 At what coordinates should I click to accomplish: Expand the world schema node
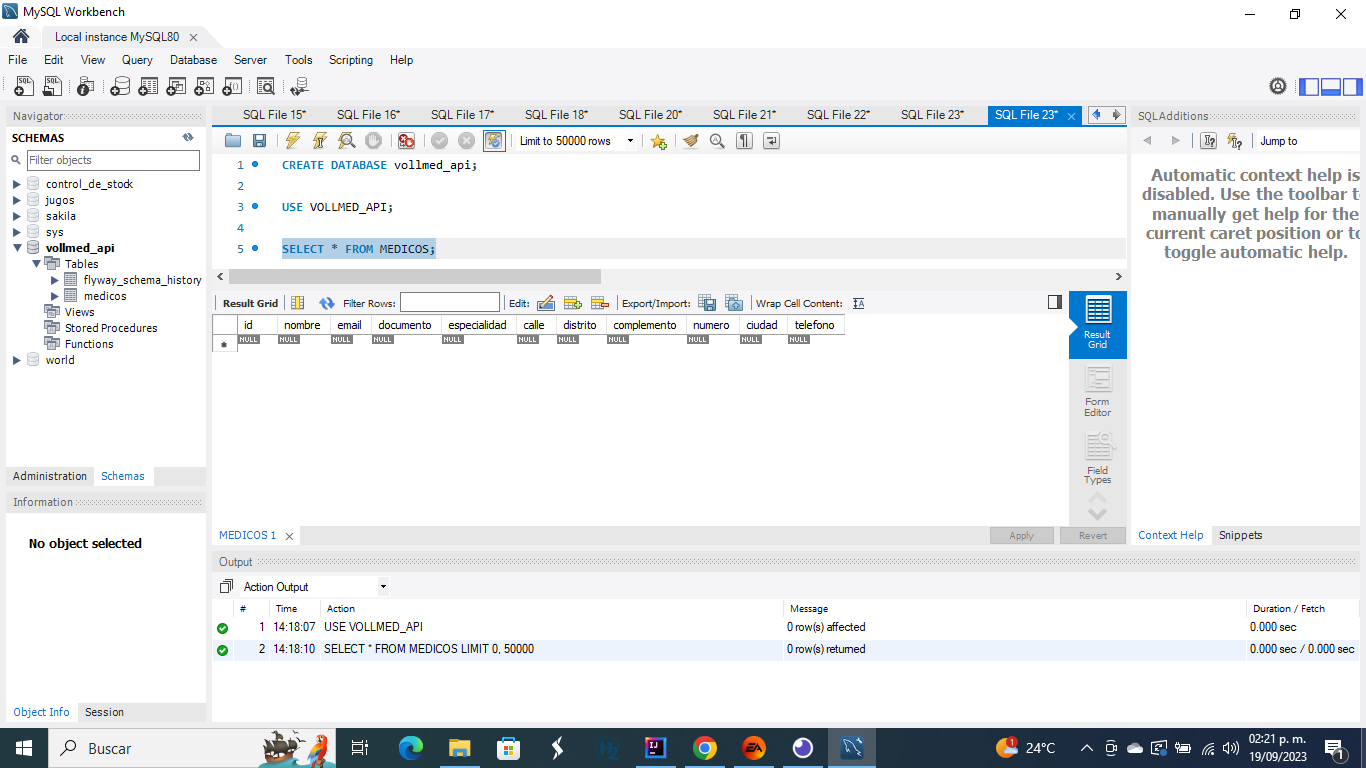point(17,360)
